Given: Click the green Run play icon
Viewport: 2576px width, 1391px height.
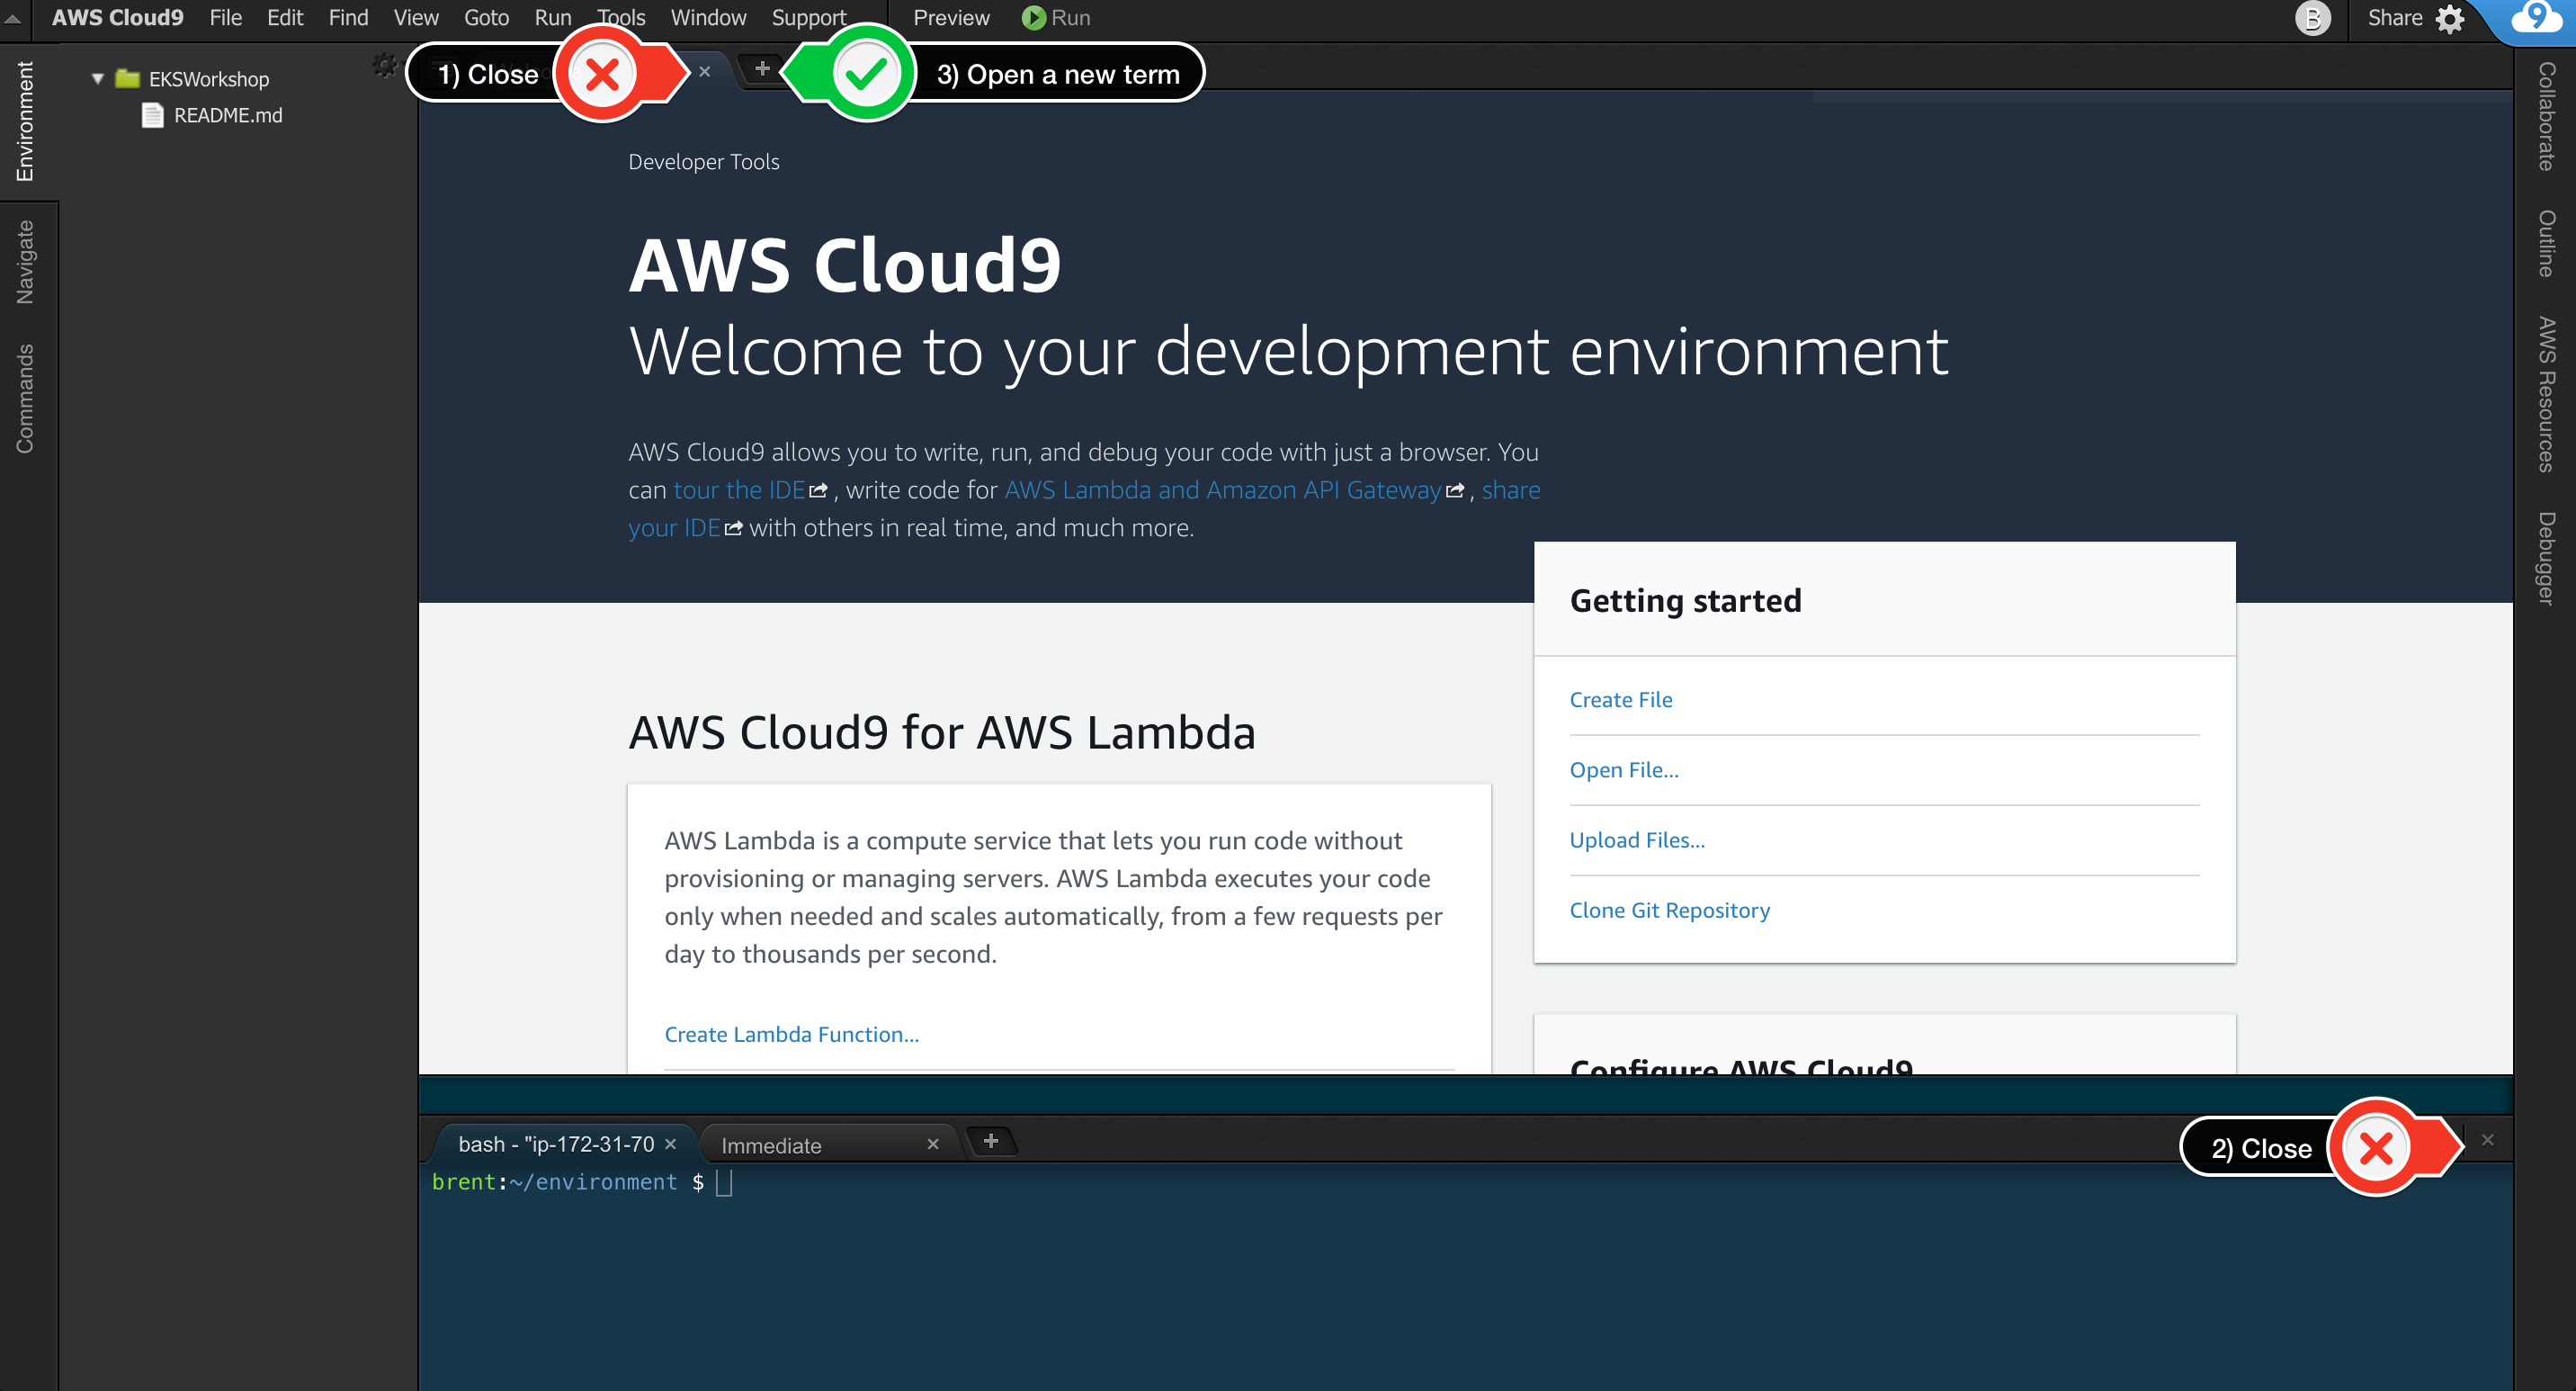Looking at the screenshot, I should [1033, 18].
